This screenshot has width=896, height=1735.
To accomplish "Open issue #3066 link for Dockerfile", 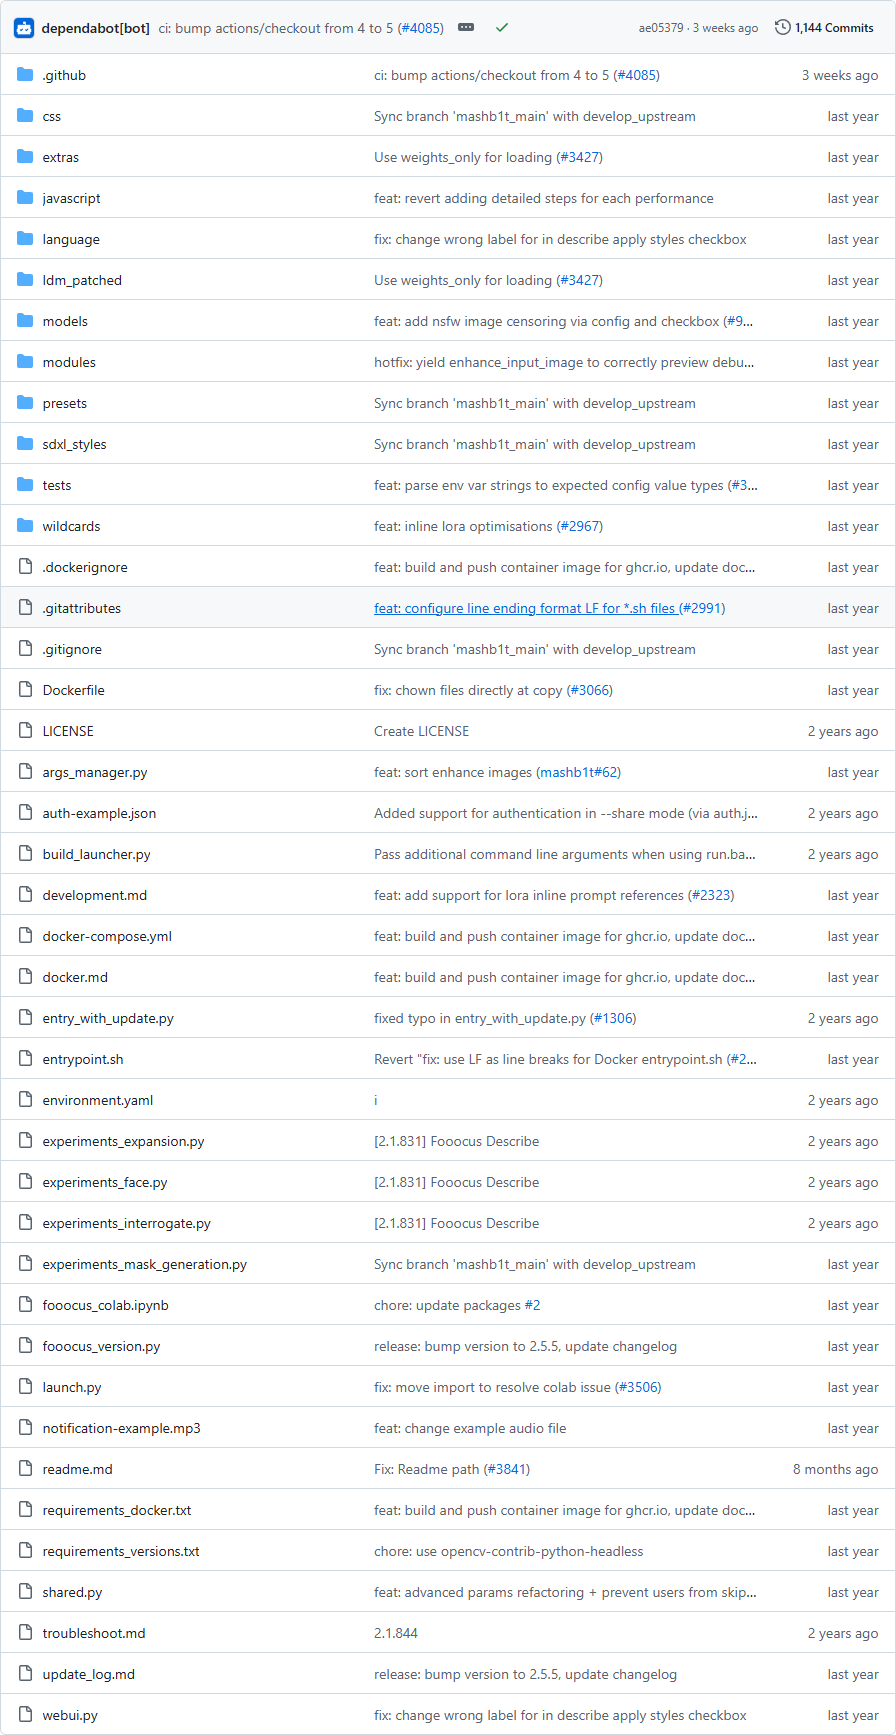I will click(x=589, y=690).
